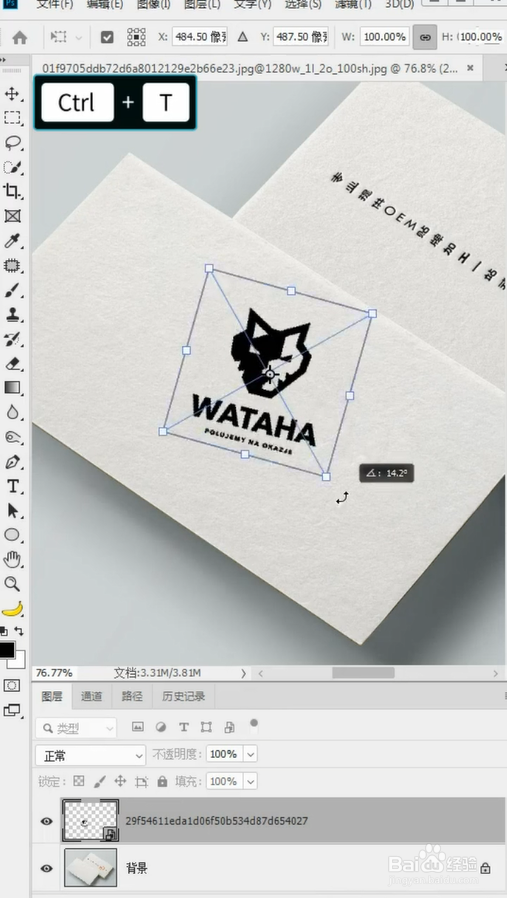507x898 pixels.
Task: Click the banana Edit Toolbar icon
Action: [12, 608]
